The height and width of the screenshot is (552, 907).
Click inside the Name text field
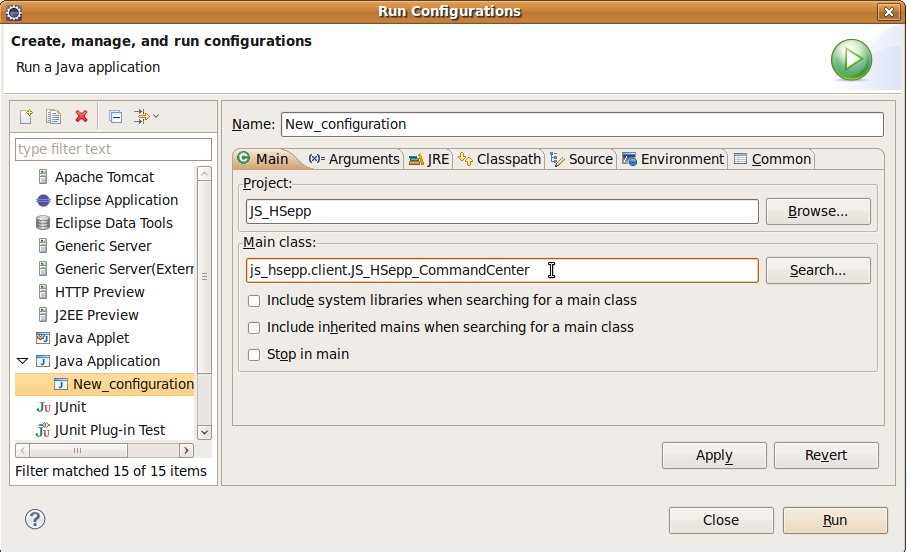[x=582, y=124]
